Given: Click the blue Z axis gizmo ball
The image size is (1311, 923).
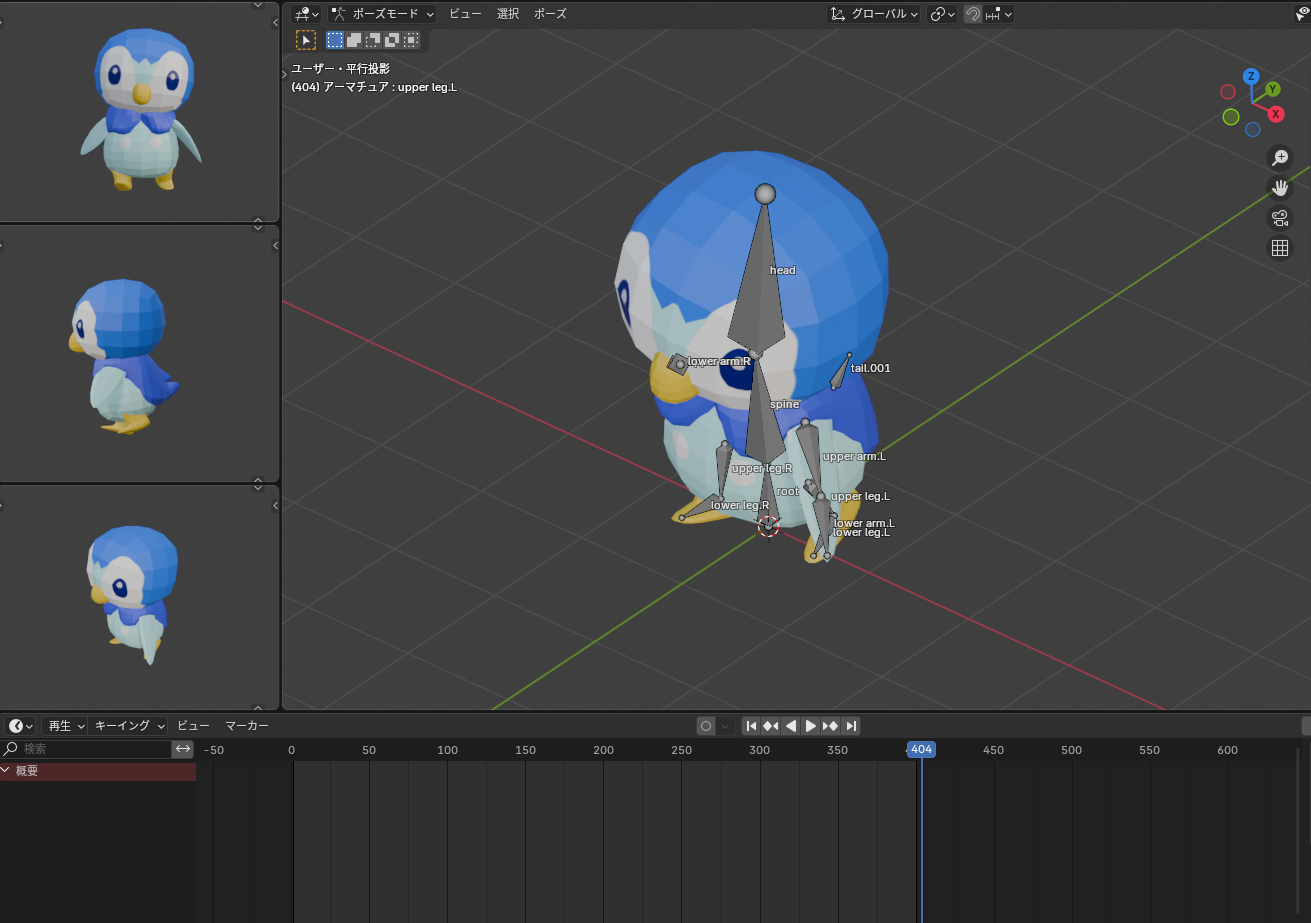Looking at the screenshot, I should tap(1251, 77).
